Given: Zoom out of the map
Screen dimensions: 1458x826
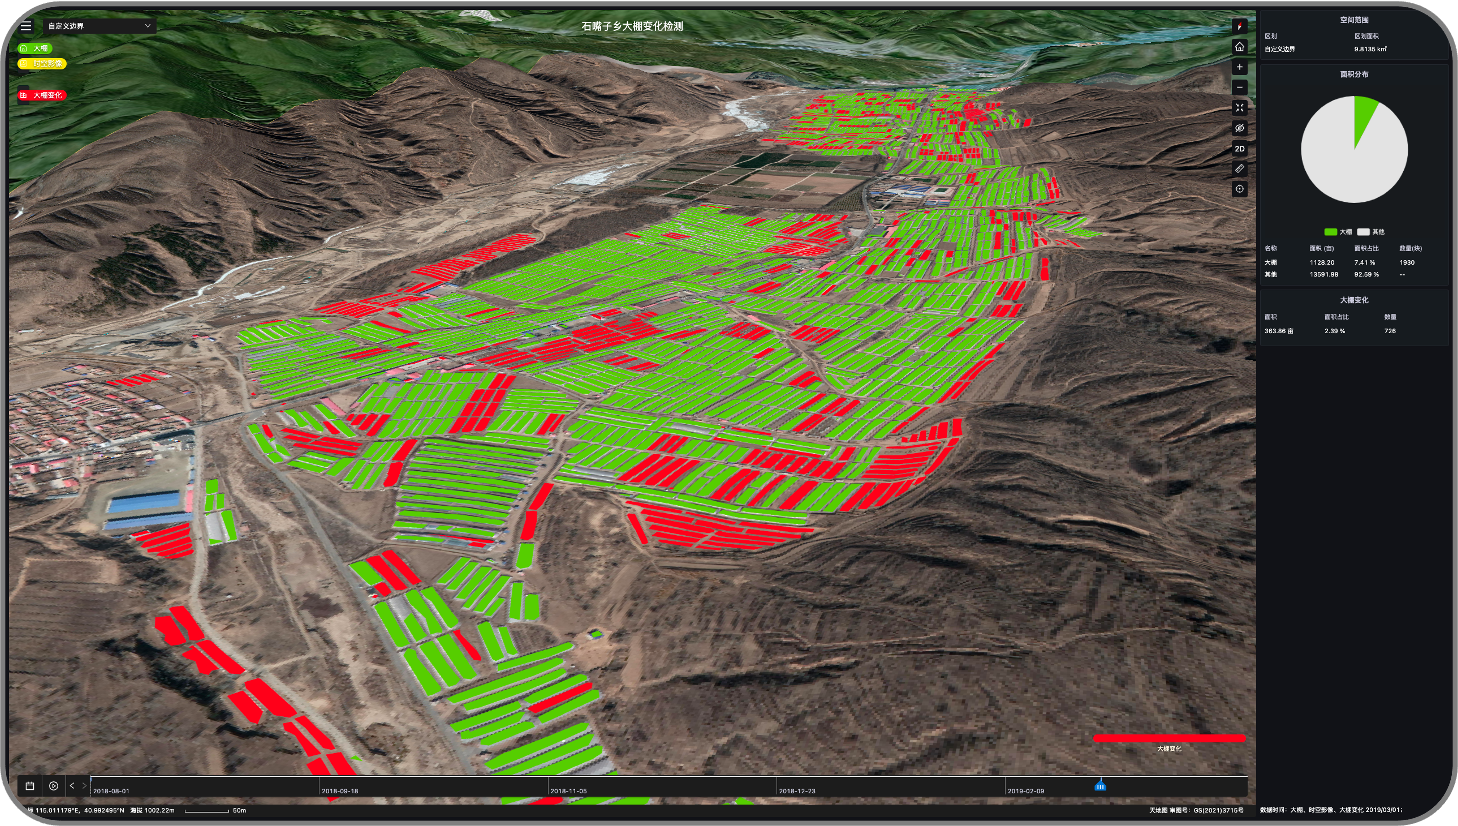Looking at the screenshot, I should click(1240, 87).
